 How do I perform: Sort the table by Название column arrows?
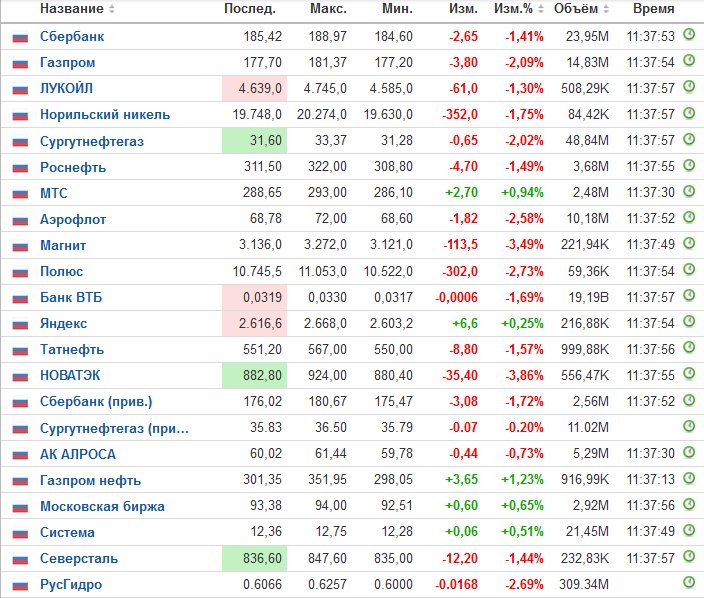coord(111,9)
